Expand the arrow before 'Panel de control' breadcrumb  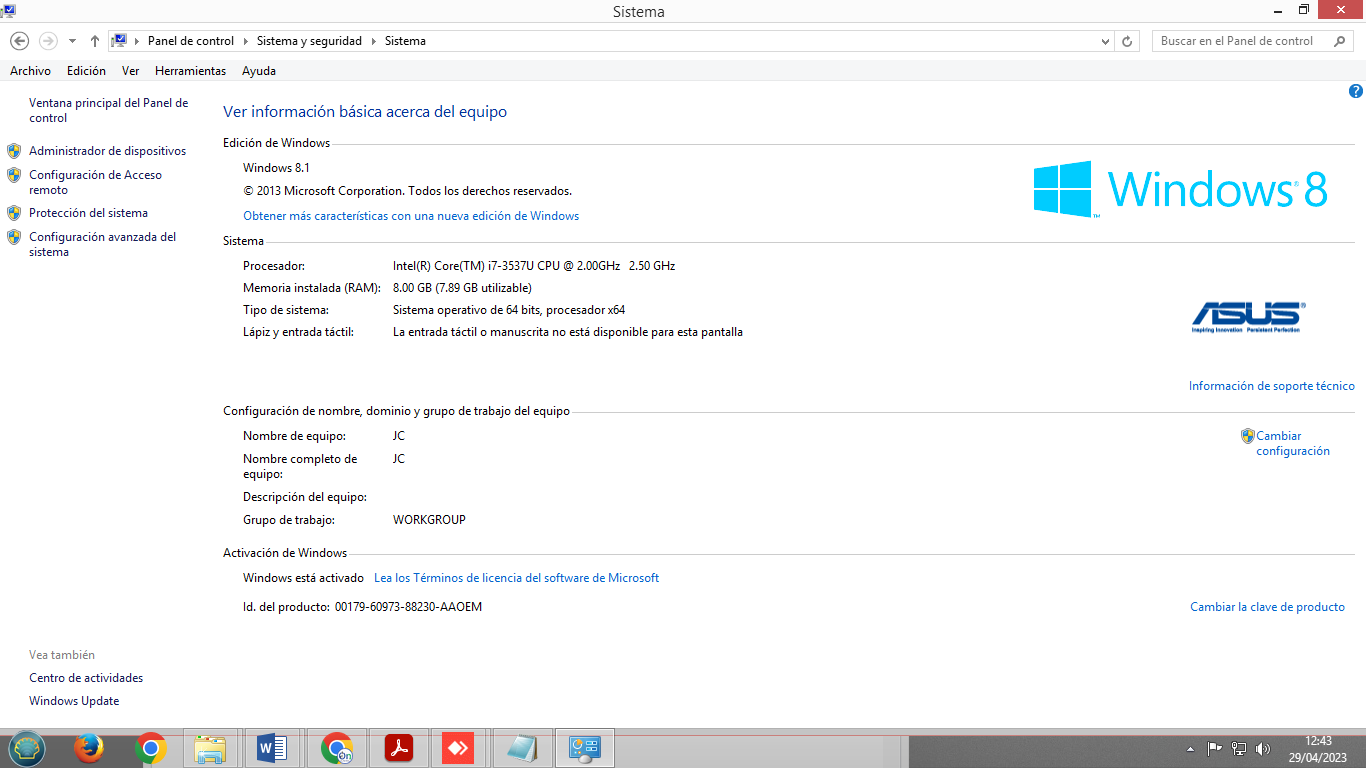coord(137,41)
